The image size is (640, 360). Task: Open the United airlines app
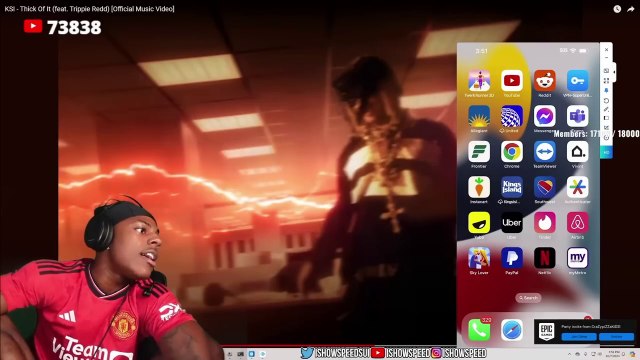512,116
